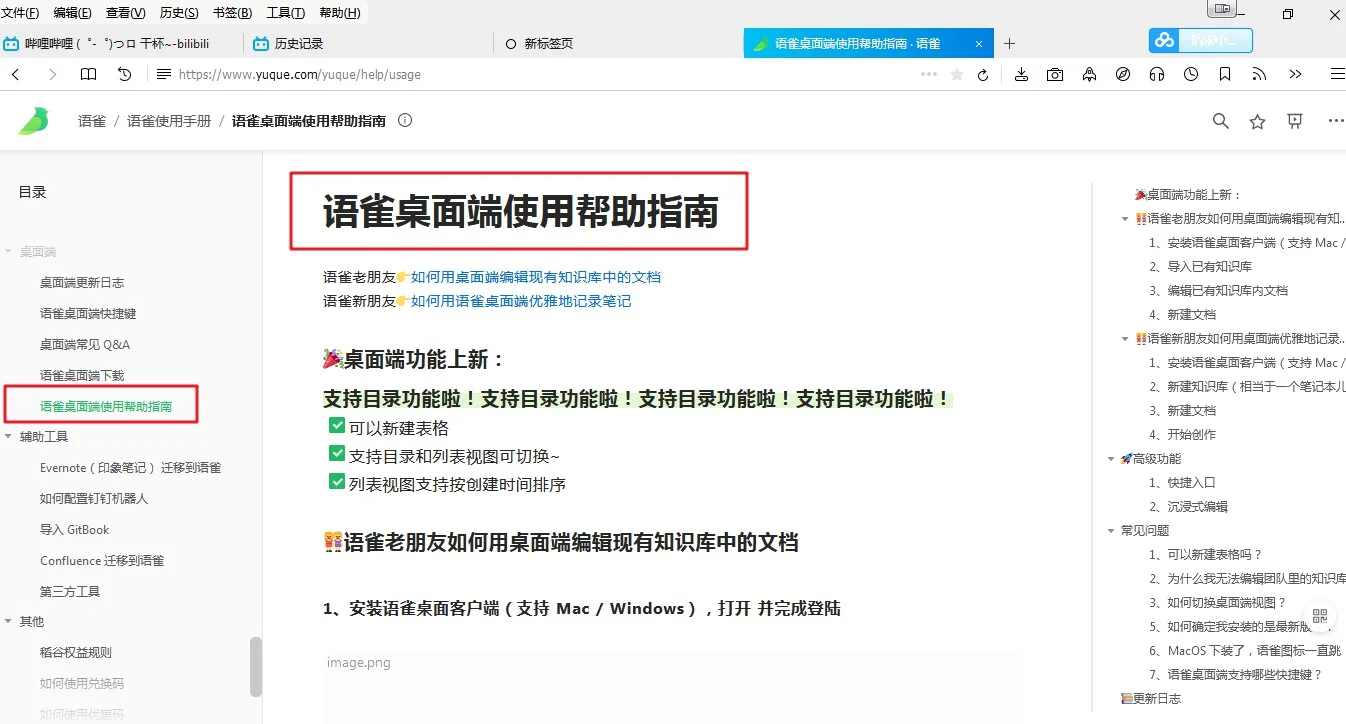The width and height of the screenshot is (1346, 724).
Task: Open 语雀桌面端快捷键 in the sidebar
Action: tap(88, 314)
